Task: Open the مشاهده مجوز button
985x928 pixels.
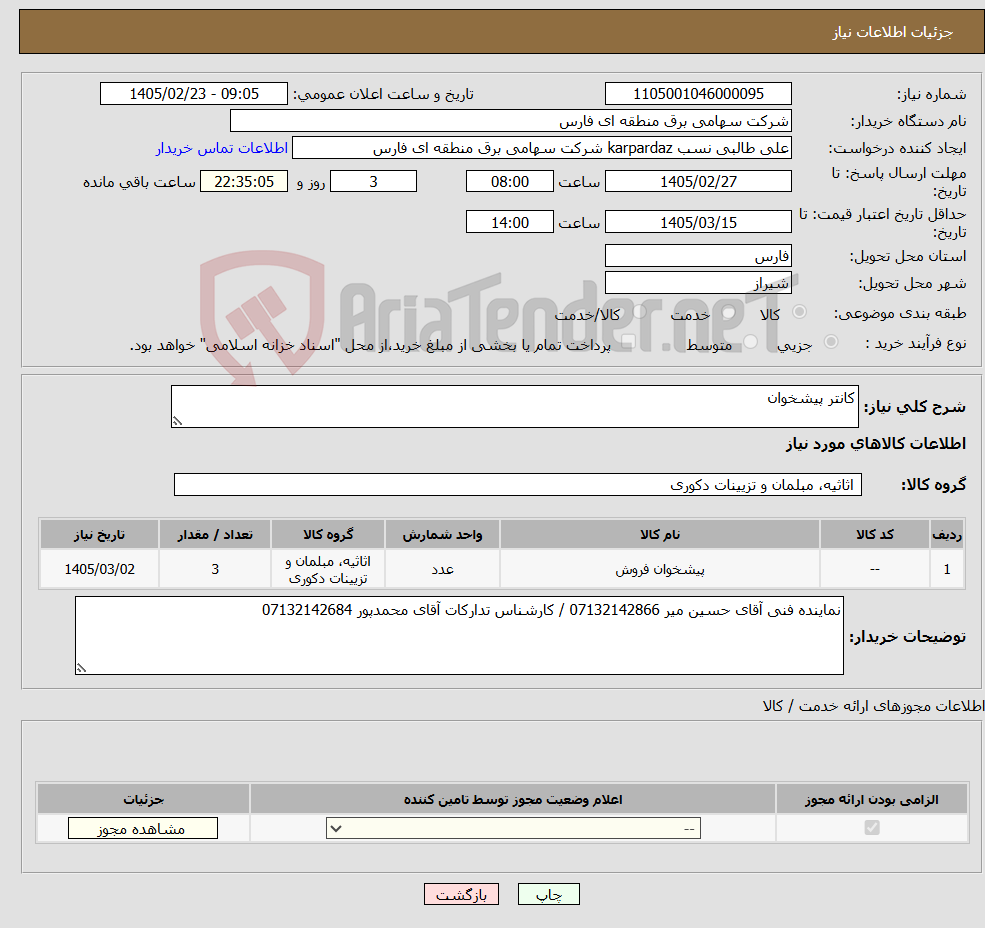Action: (143, 828)
